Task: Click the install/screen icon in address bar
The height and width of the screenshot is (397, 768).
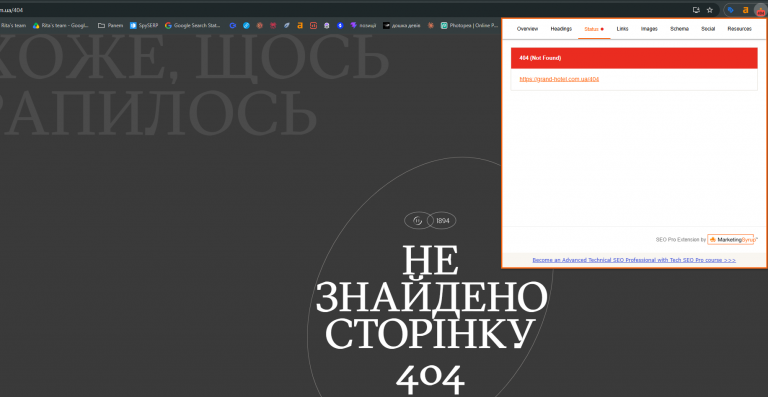Action: pos(696,10)
